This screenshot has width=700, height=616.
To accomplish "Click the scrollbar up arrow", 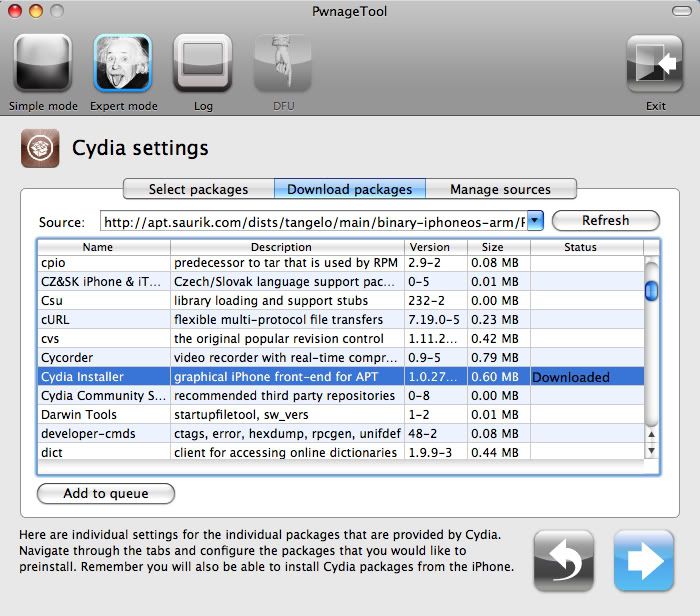I will point(652,434).
